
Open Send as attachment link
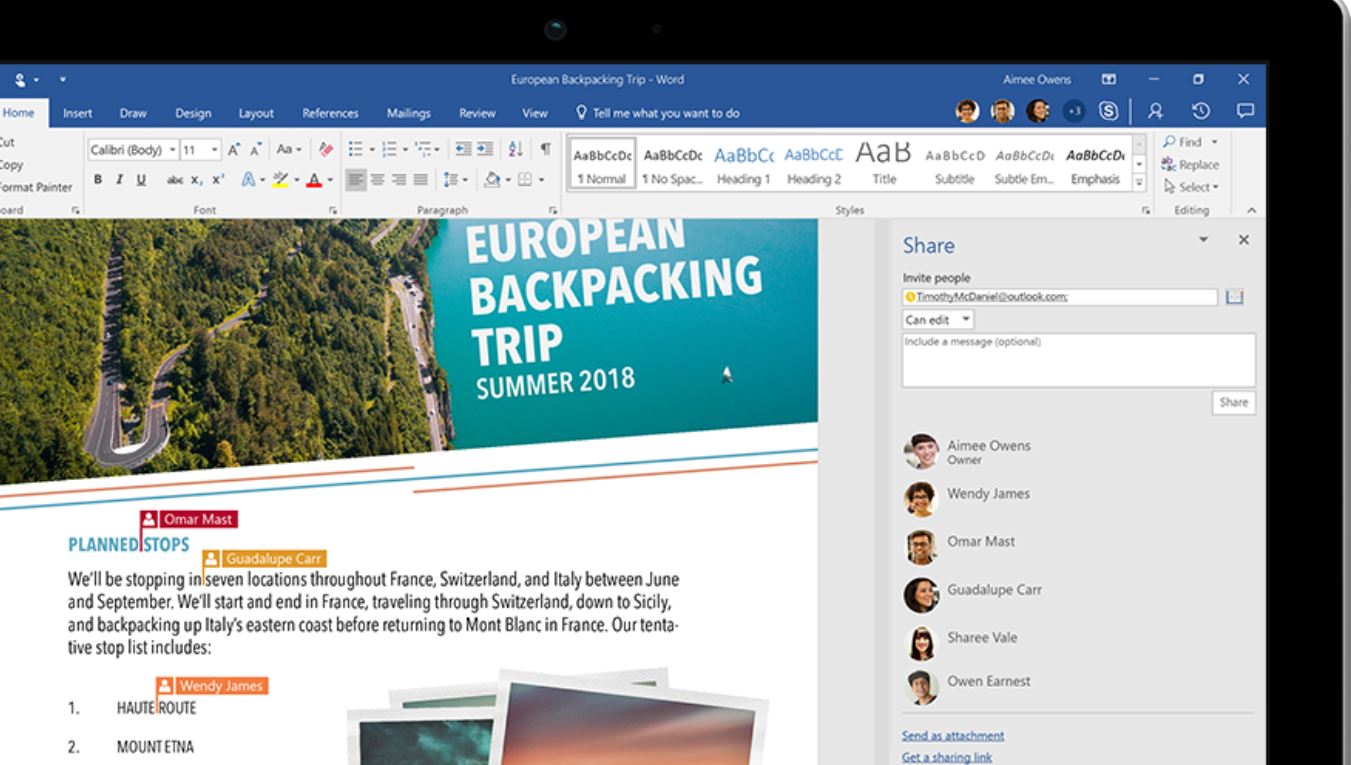[x=952, y=735]
